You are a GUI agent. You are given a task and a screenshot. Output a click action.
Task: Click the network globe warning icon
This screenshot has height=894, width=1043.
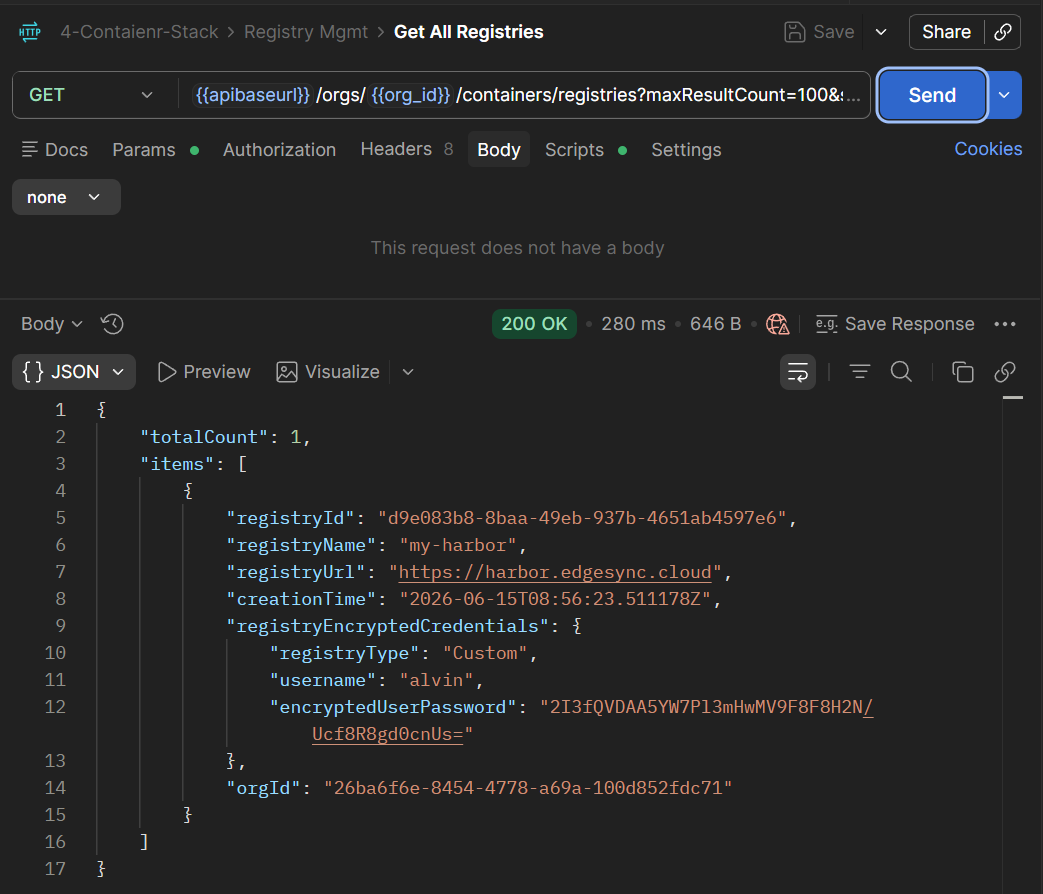coord(777,324)
